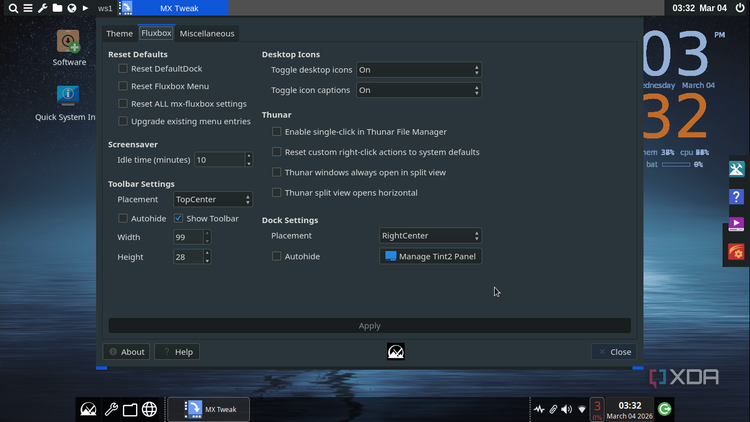Open Toggle icon captions dropdown
750x422 pixels.
pyautogui.click(x=419, y=90)
